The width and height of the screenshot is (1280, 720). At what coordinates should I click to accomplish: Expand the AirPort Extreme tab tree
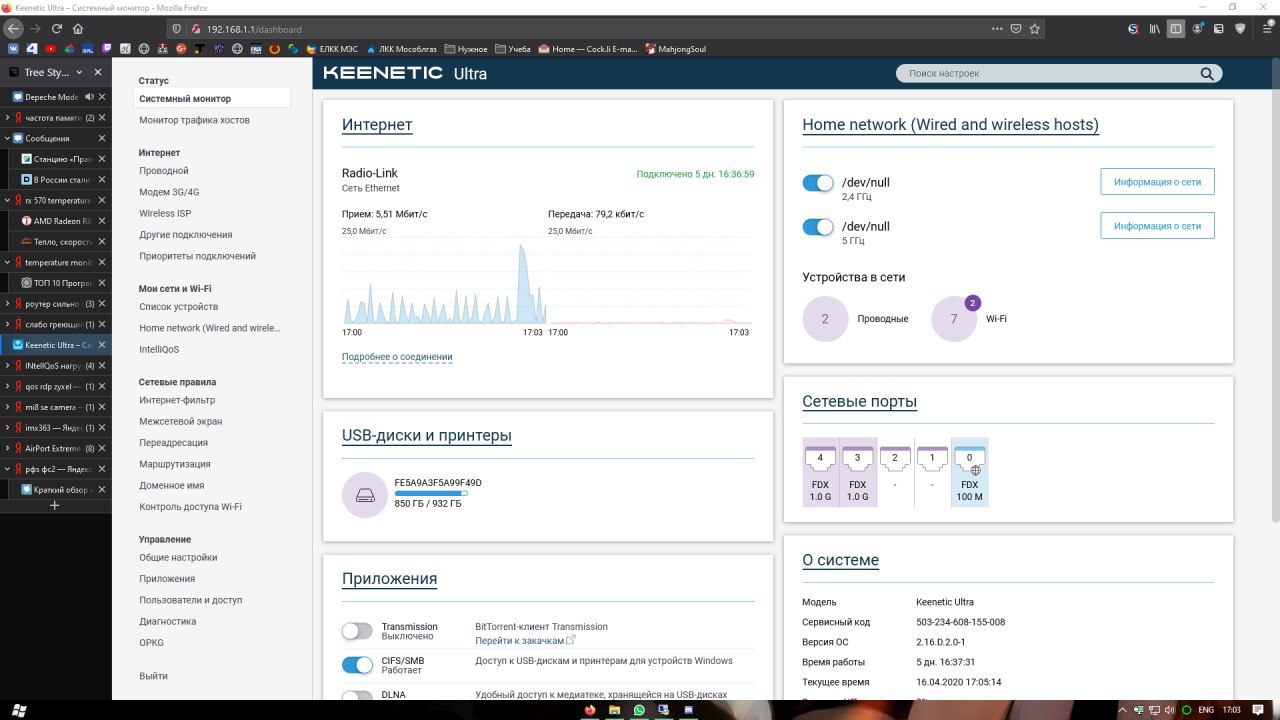click(7, 448)
